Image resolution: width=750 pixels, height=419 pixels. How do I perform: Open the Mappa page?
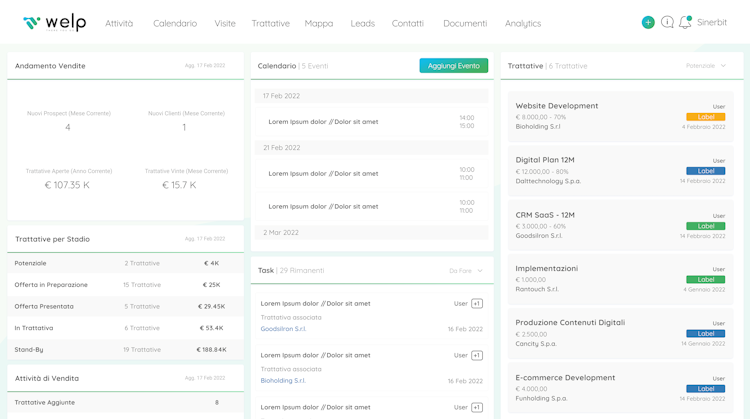pyautogui.click(x=319, y=23)
